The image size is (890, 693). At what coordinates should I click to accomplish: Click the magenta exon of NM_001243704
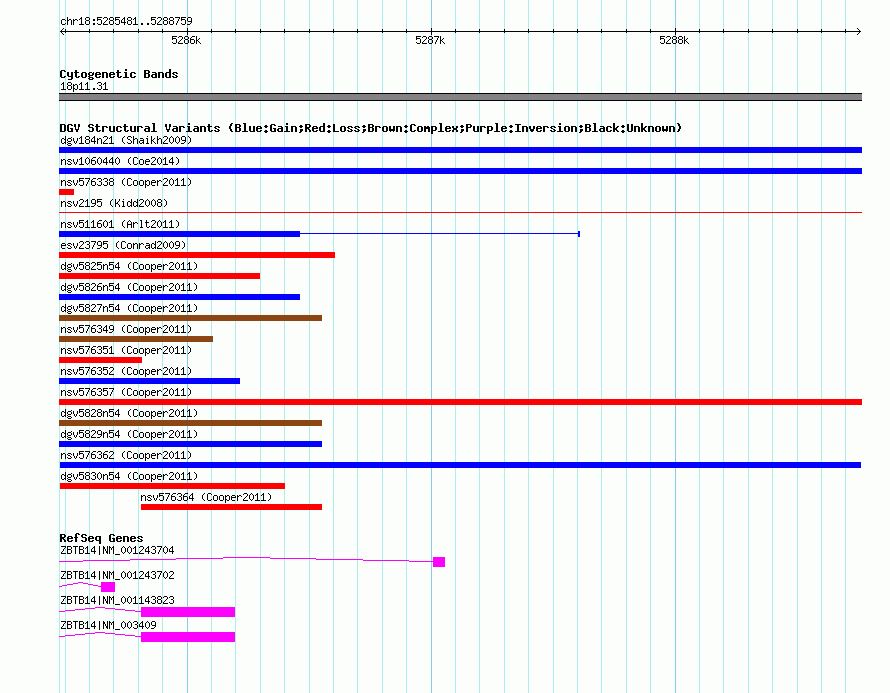(439, 562)
